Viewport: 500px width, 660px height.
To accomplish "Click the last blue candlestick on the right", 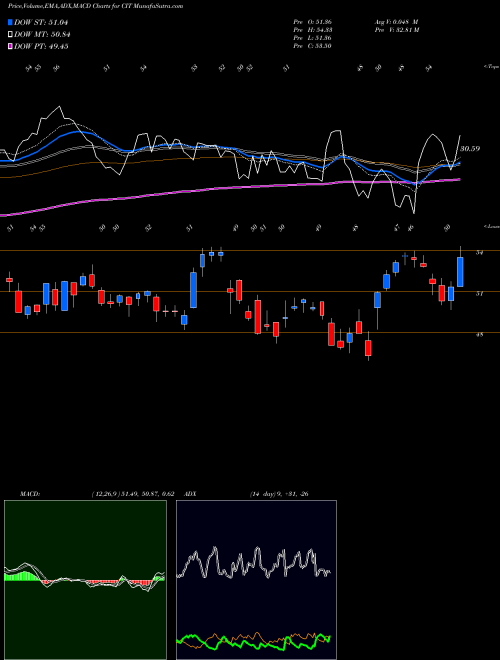I will tap(460, 272).
